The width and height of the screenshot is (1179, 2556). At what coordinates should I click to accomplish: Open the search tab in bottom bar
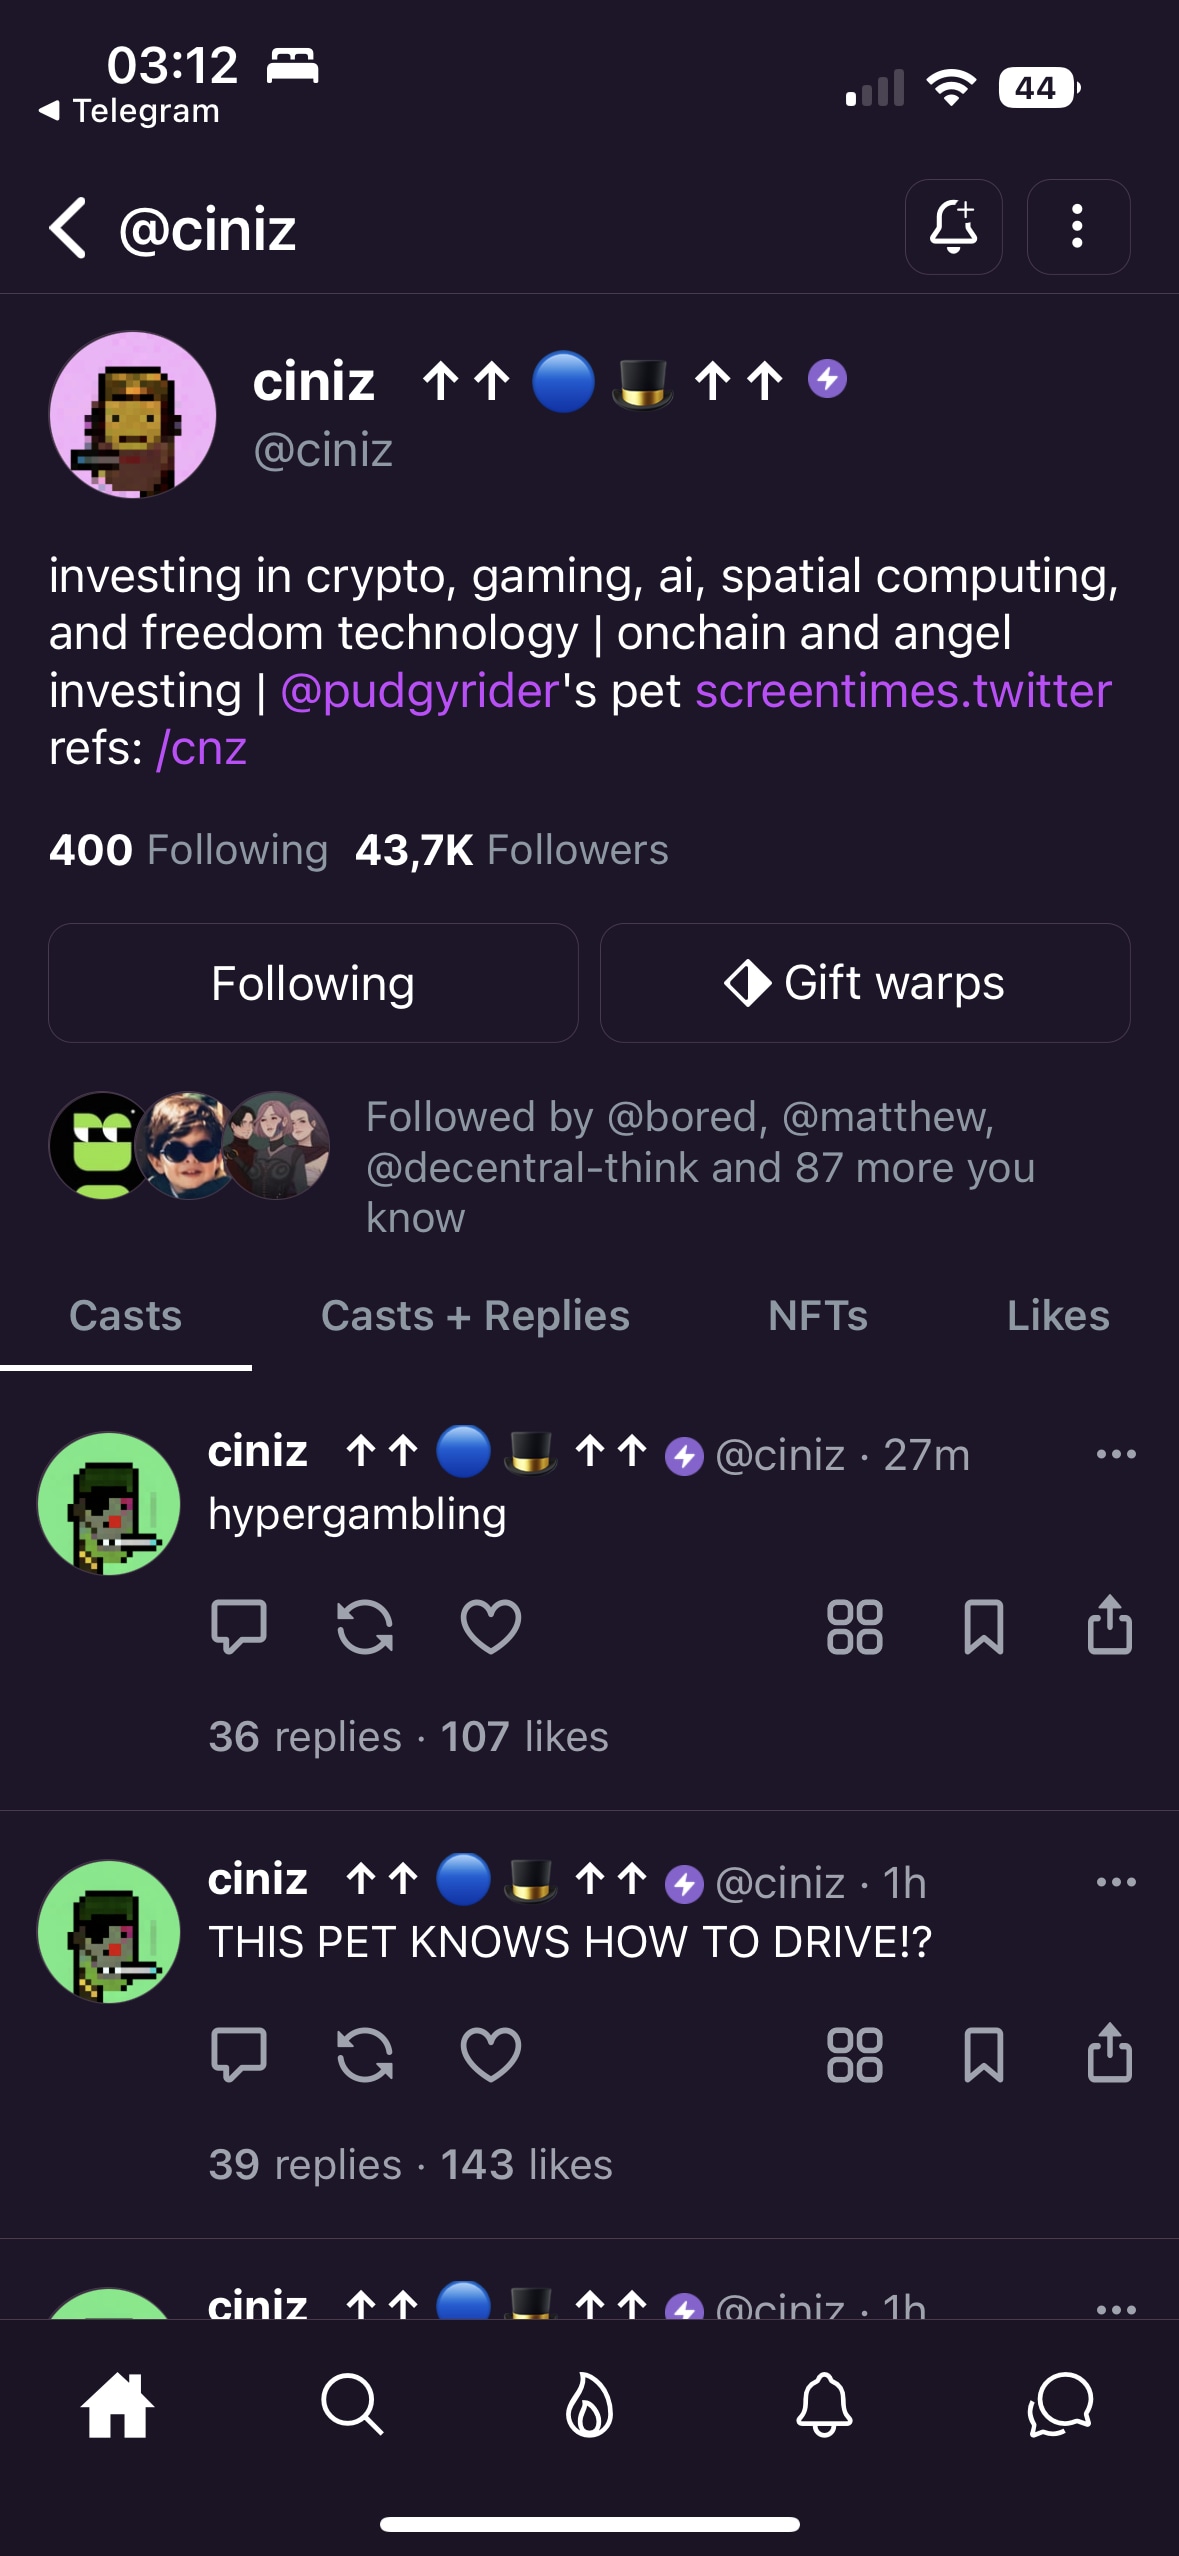coord(352,2404)
